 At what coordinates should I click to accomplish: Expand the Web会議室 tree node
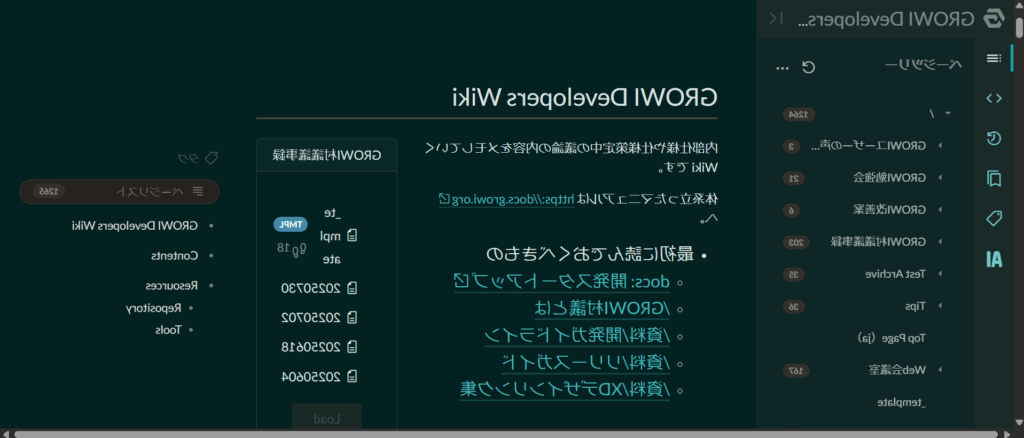pos(940,370)
